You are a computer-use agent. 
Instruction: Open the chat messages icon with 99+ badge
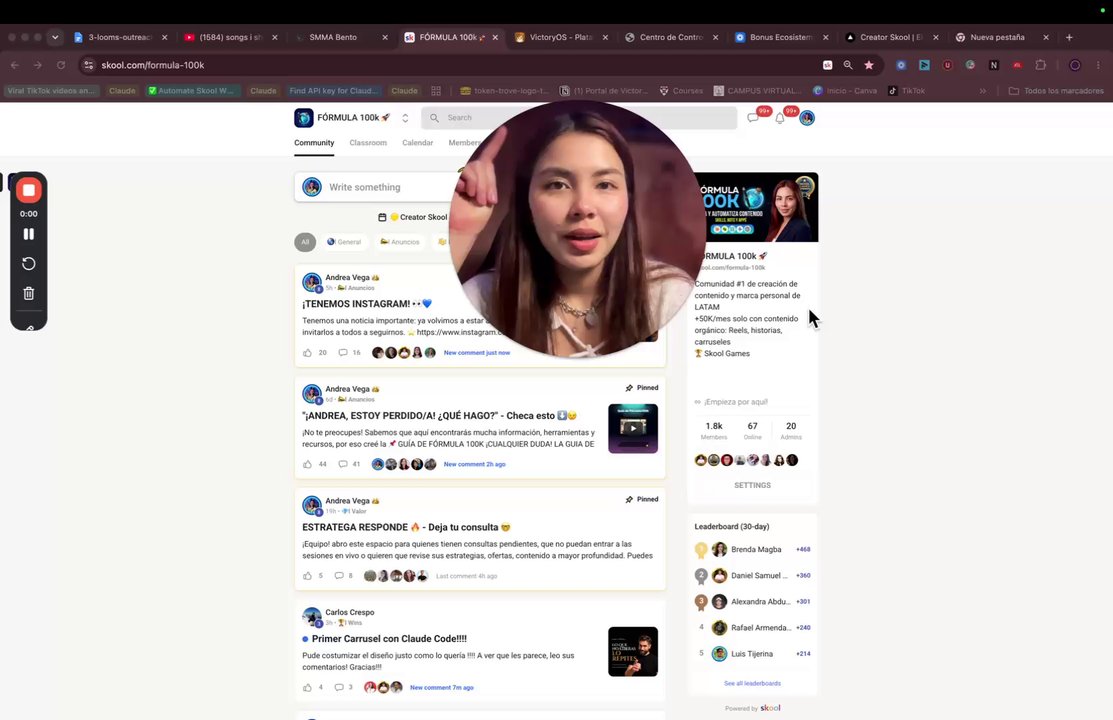(753, 118)
